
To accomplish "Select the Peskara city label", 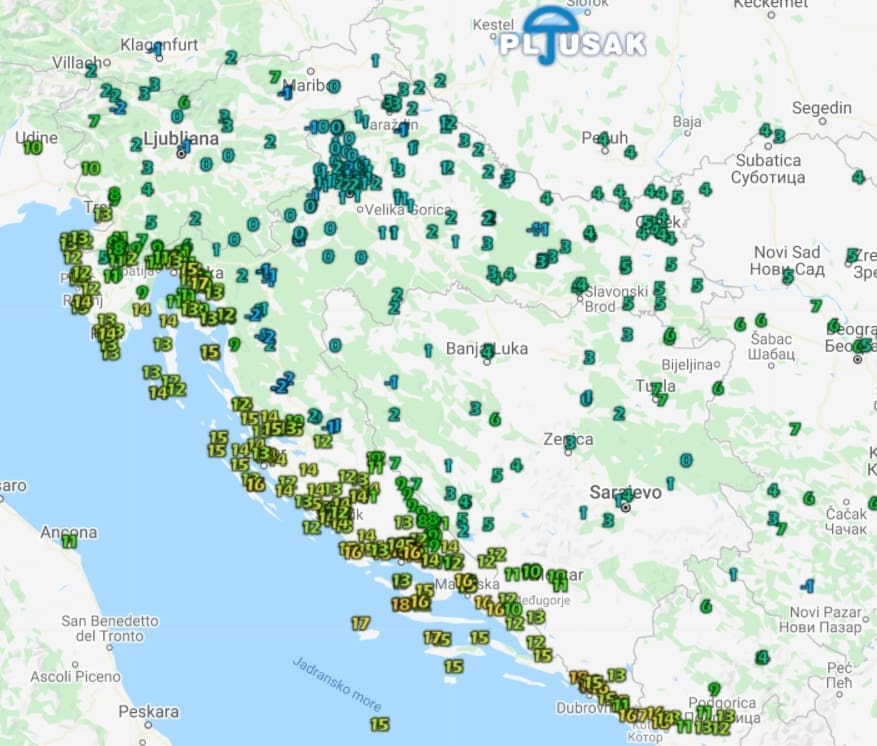I will [148, 712].
